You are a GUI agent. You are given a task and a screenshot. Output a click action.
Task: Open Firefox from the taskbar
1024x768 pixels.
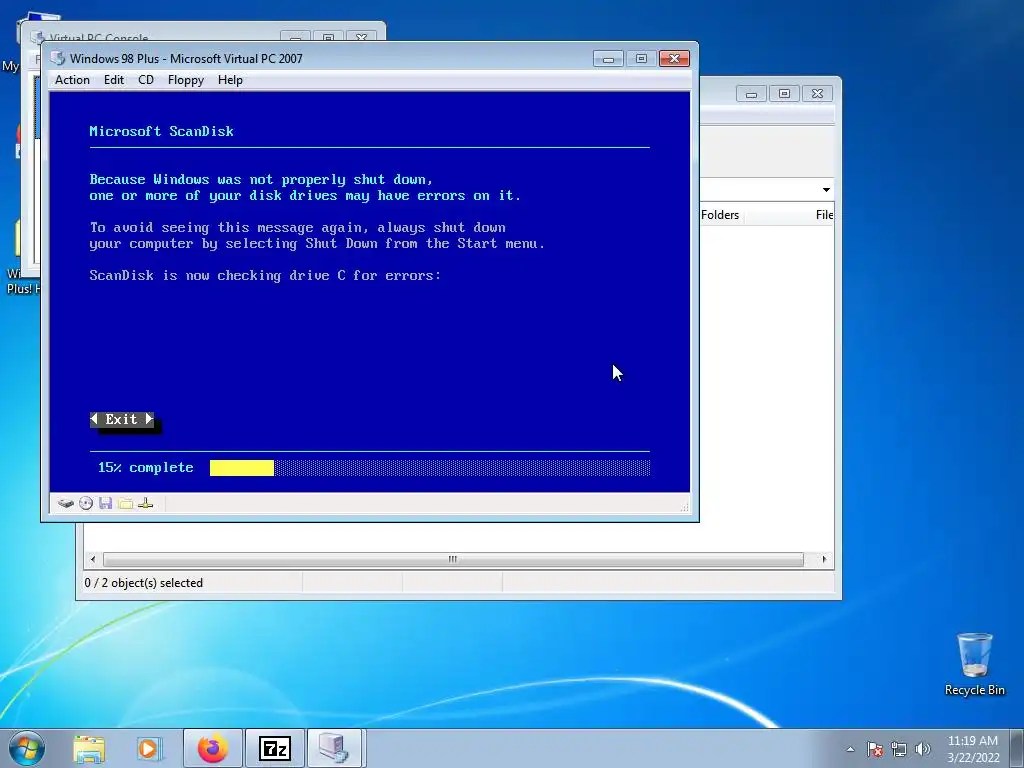(x=213, y=748)
